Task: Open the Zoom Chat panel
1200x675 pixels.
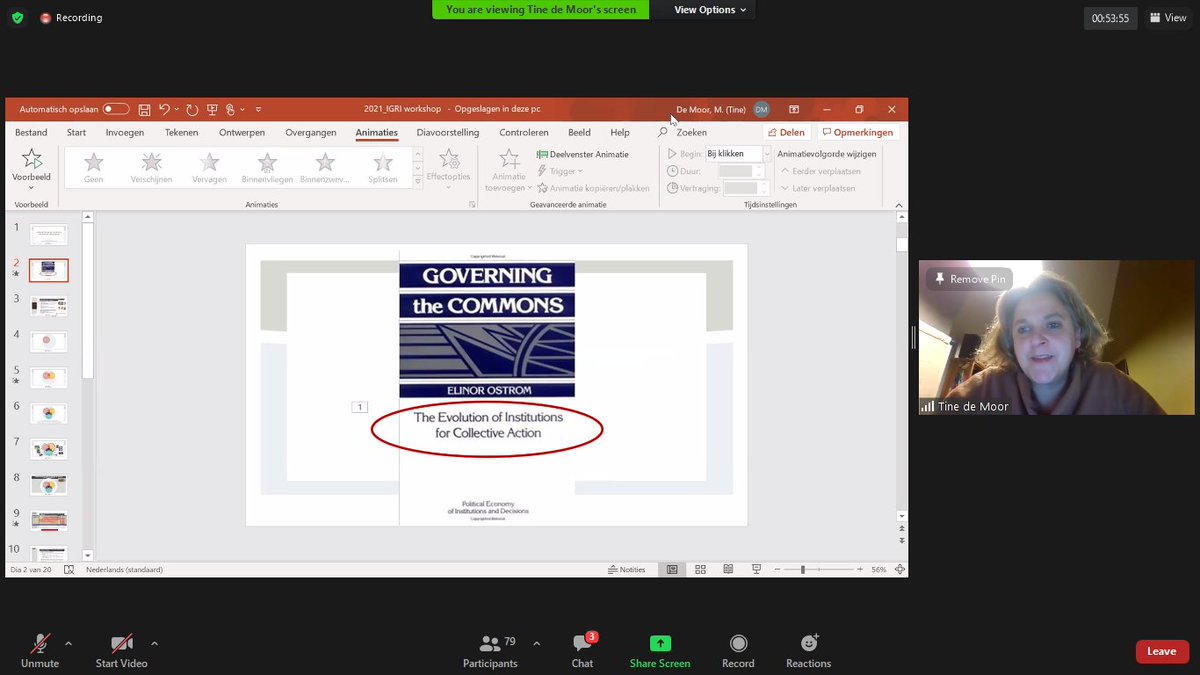Action: (582, 651)
